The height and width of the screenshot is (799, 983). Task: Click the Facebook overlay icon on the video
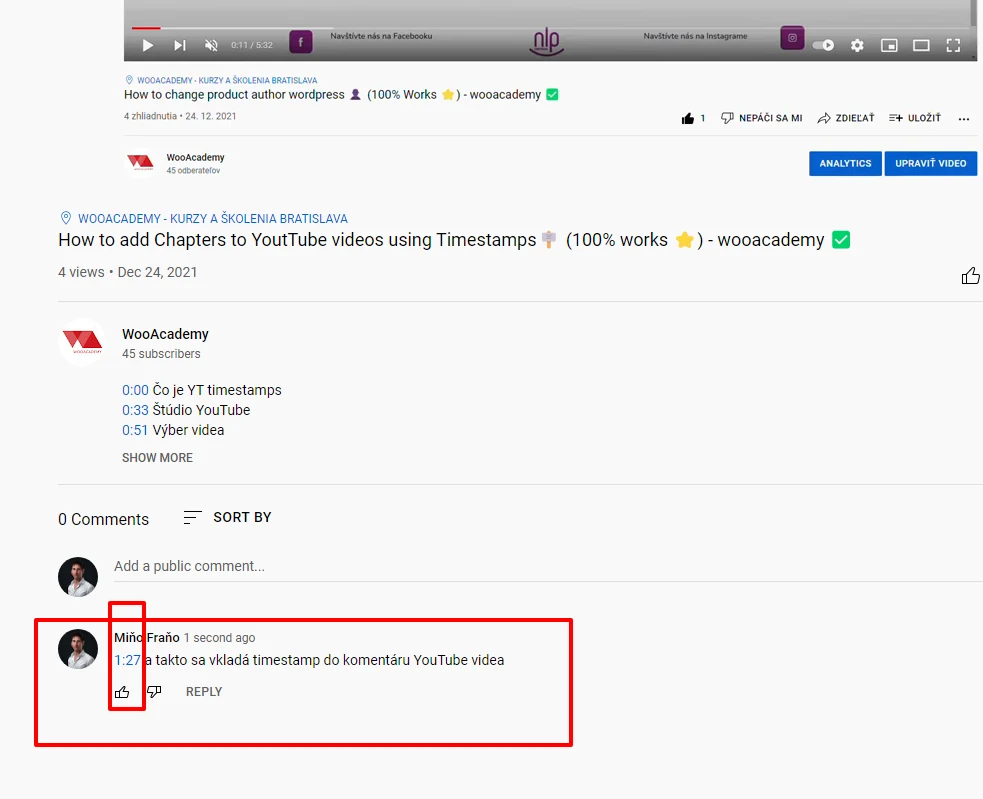[x=300, y=42]
